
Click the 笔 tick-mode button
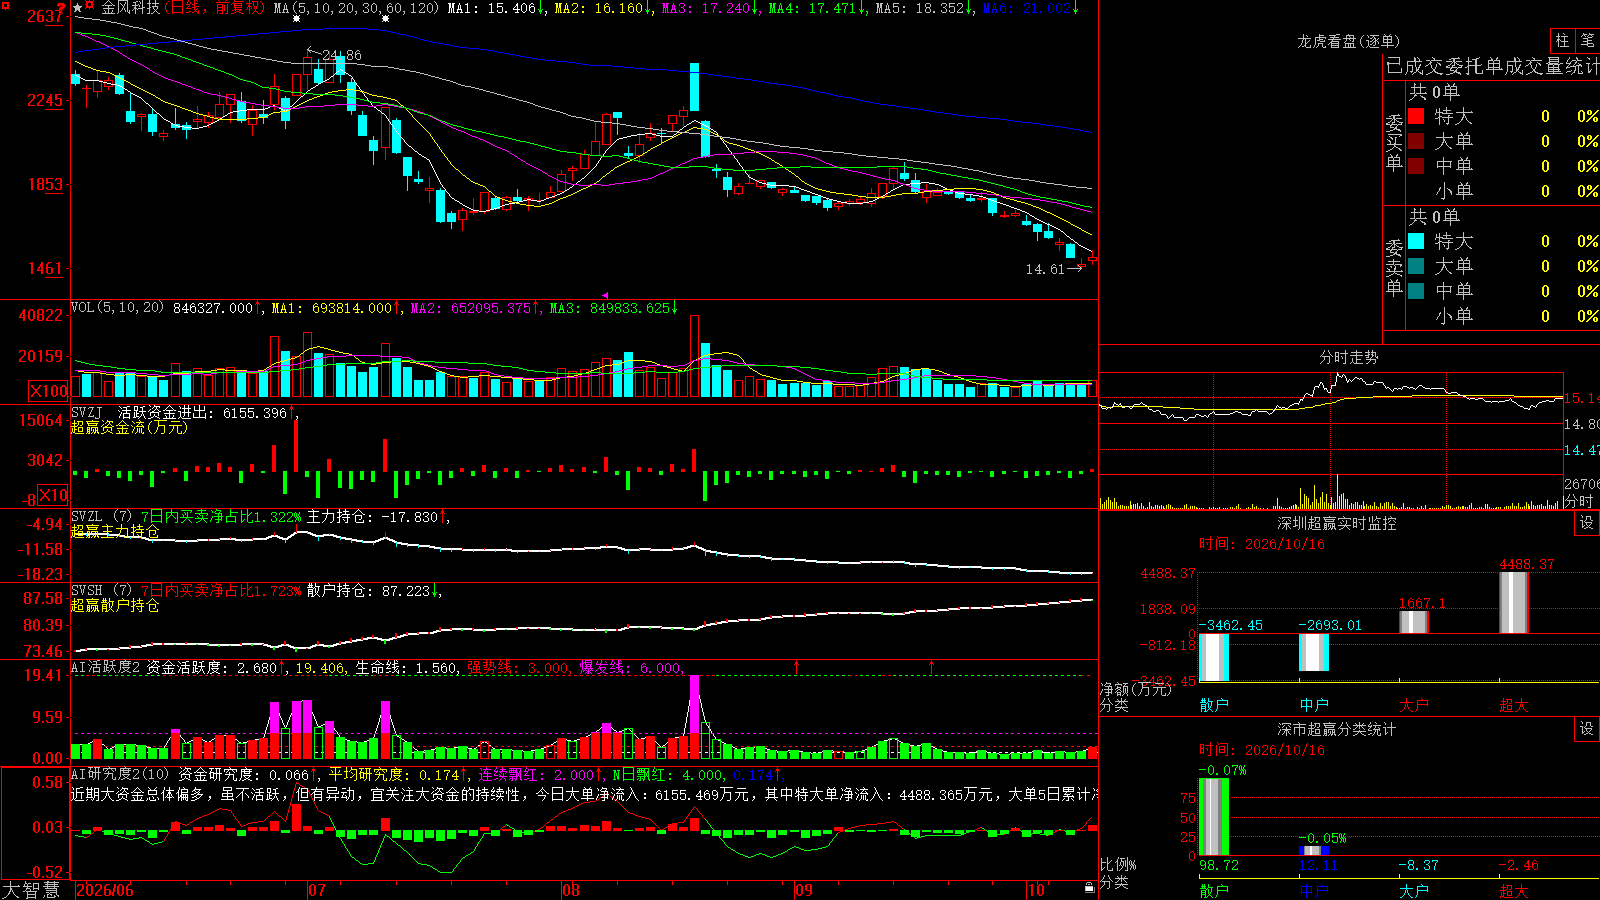point(1587,41)
